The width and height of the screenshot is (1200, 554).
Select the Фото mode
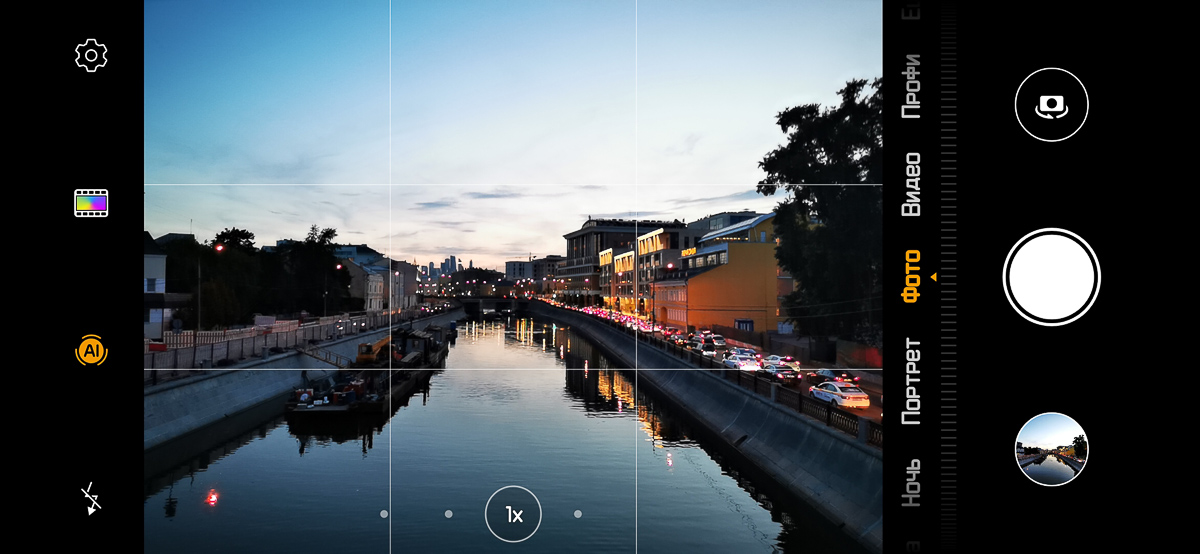click(x=912, y=276)
